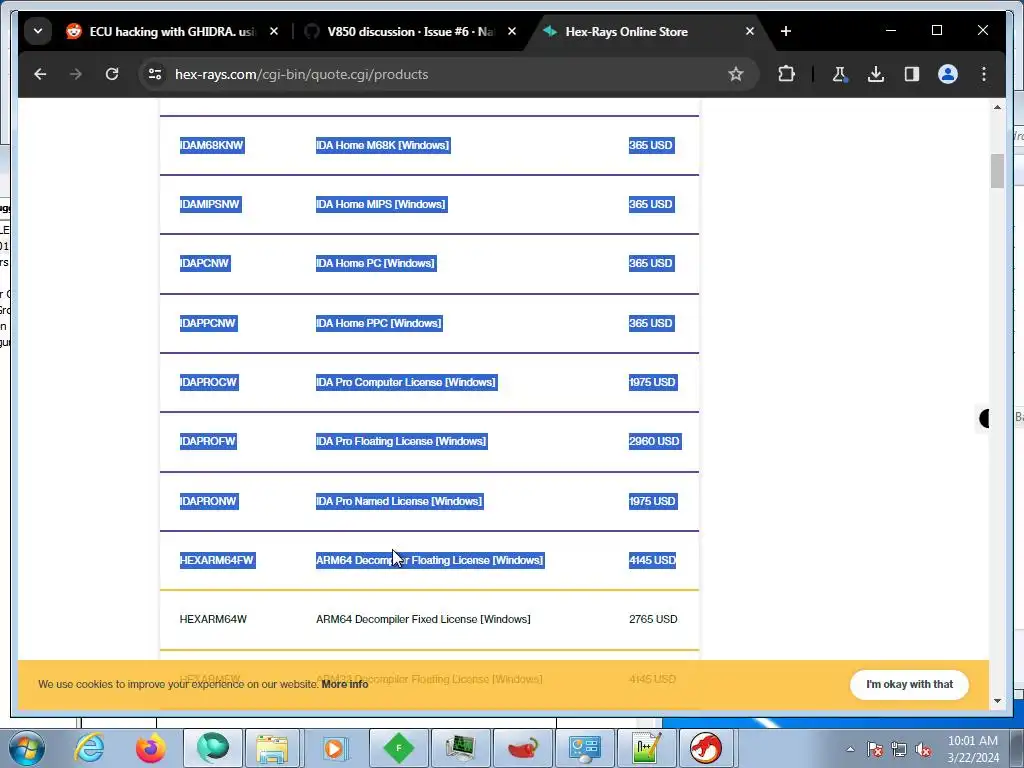View site information icon in address bar
1024x768 pixels.
(x=155, y=74)
